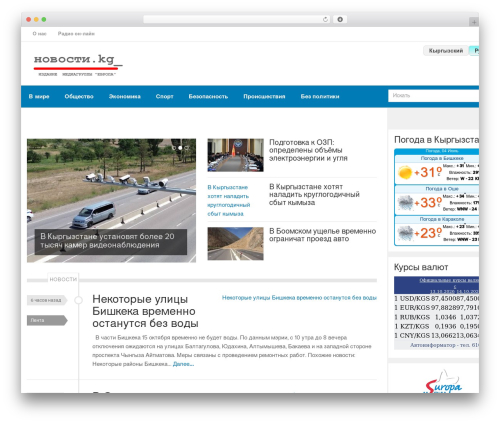Viewport: 500px width, 423px height.
Task: Open the Боомское ущелье road thumbnail
Action: click(x=235, y=244)
